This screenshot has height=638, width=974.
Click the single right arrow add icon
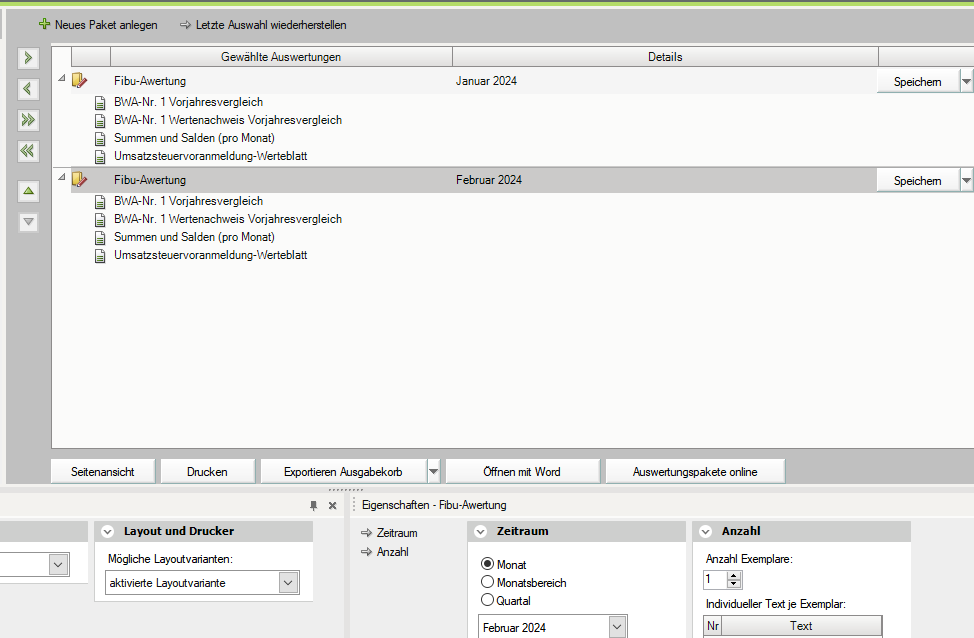tap(29, 58)
